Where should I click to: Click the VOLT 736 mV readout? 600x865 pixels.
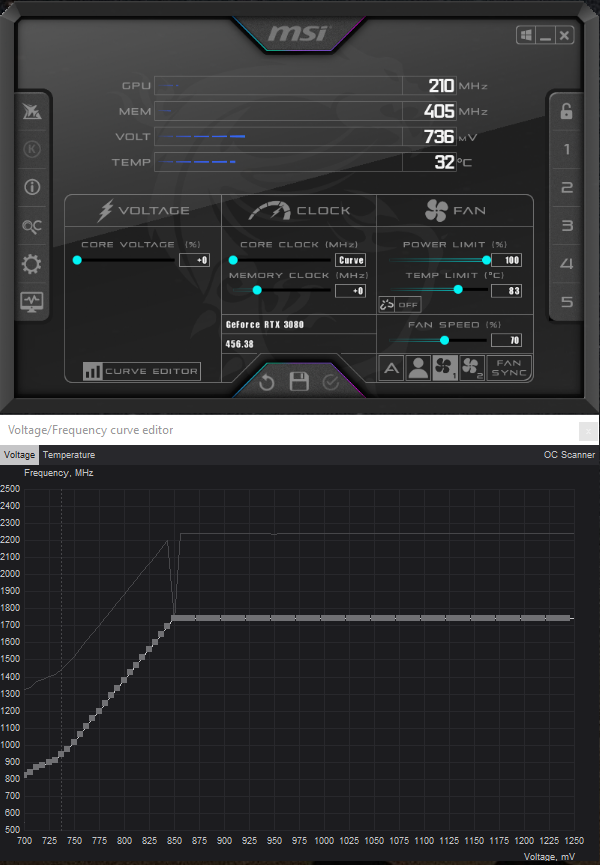coord(438,136)
